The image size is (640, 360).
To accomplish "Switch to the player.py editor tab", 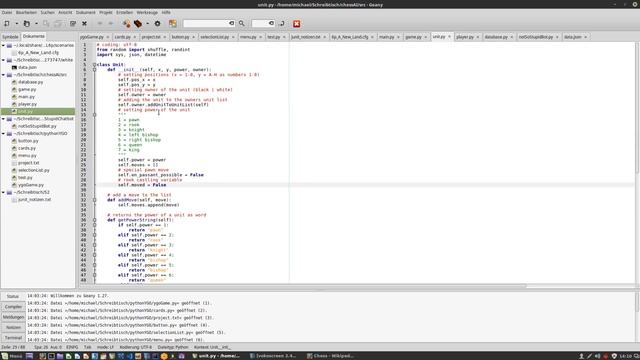I will click(465, 37).
